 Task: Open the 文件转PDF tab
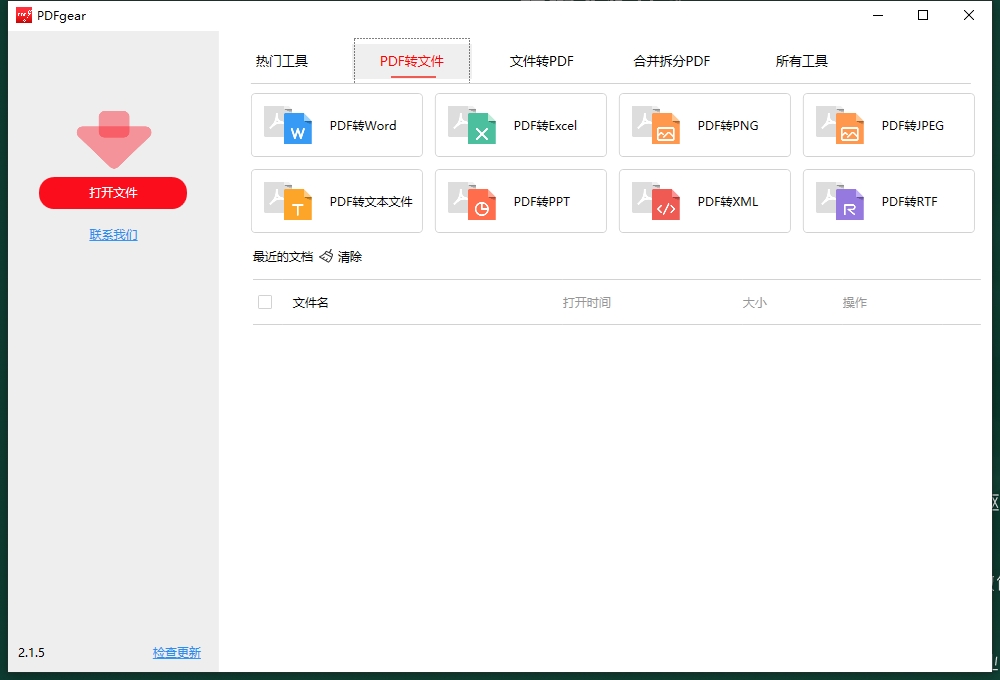click(541, 61)
